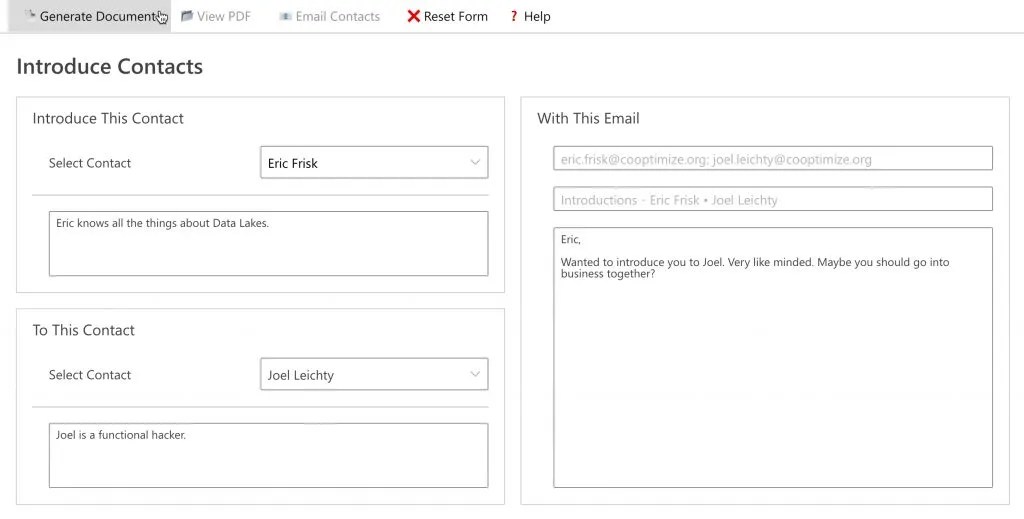Choose the Email Contacts toolbar label
This screenshot has height=519, width=1024.
[x=337, y=16]
